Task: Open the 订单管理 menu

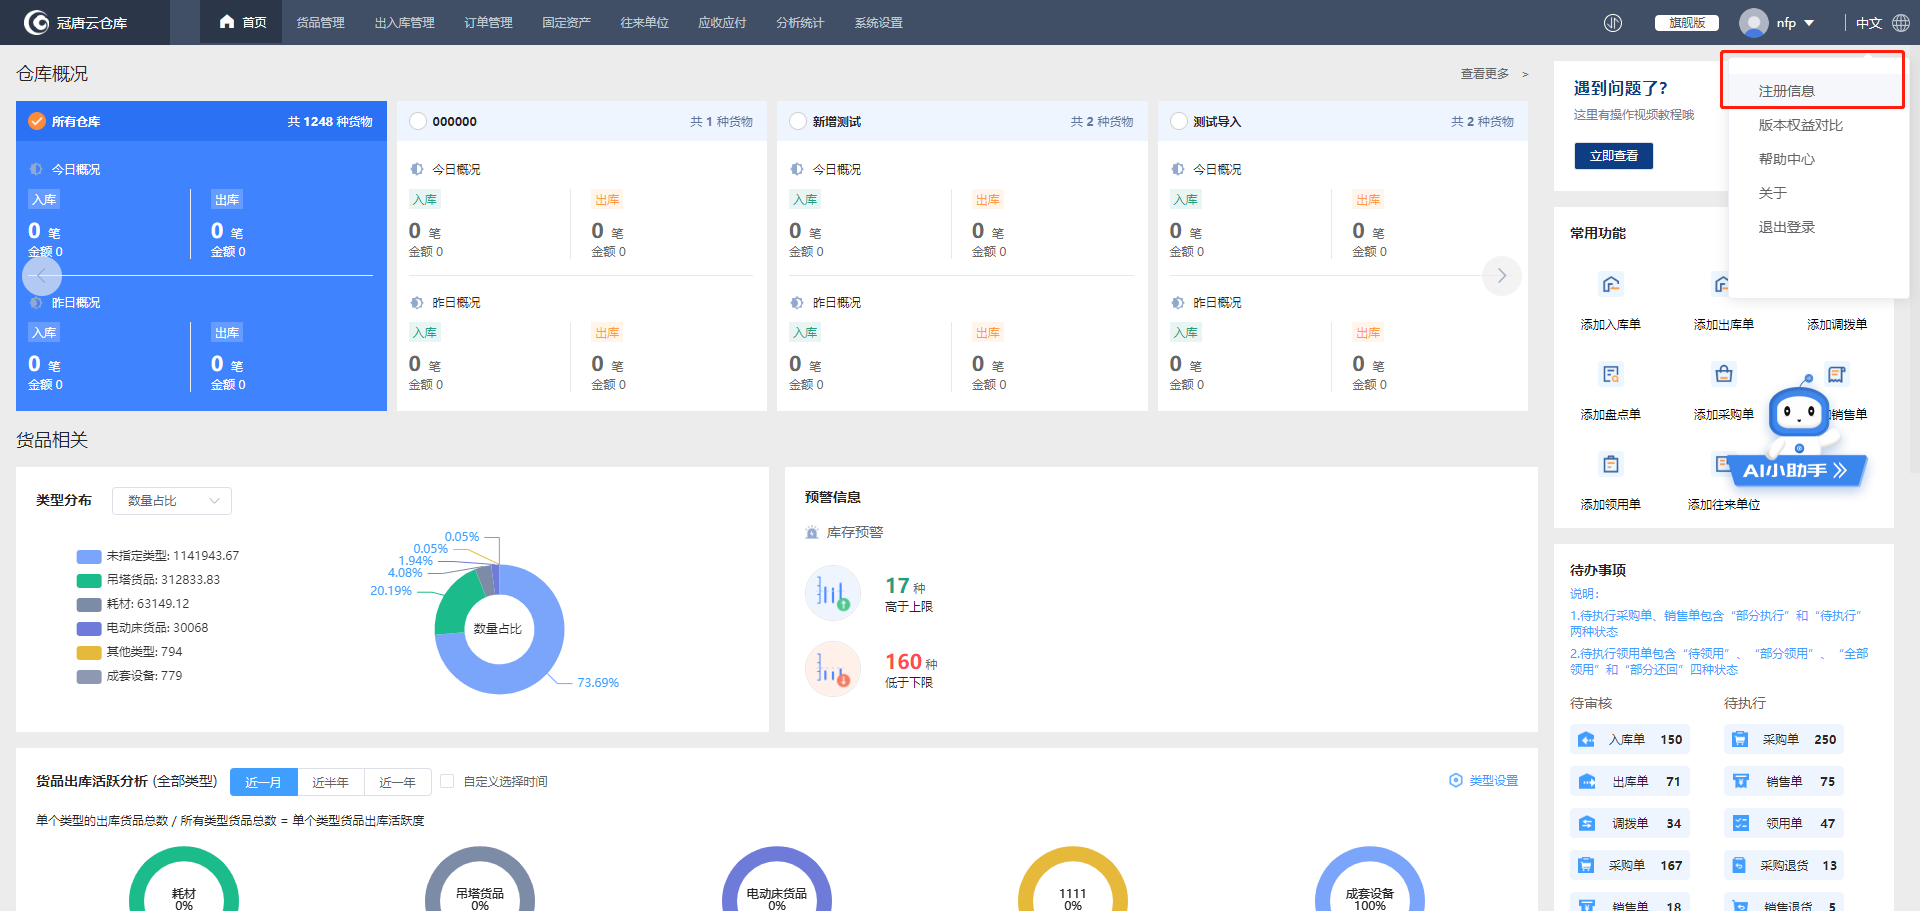Action: point(488,22)
